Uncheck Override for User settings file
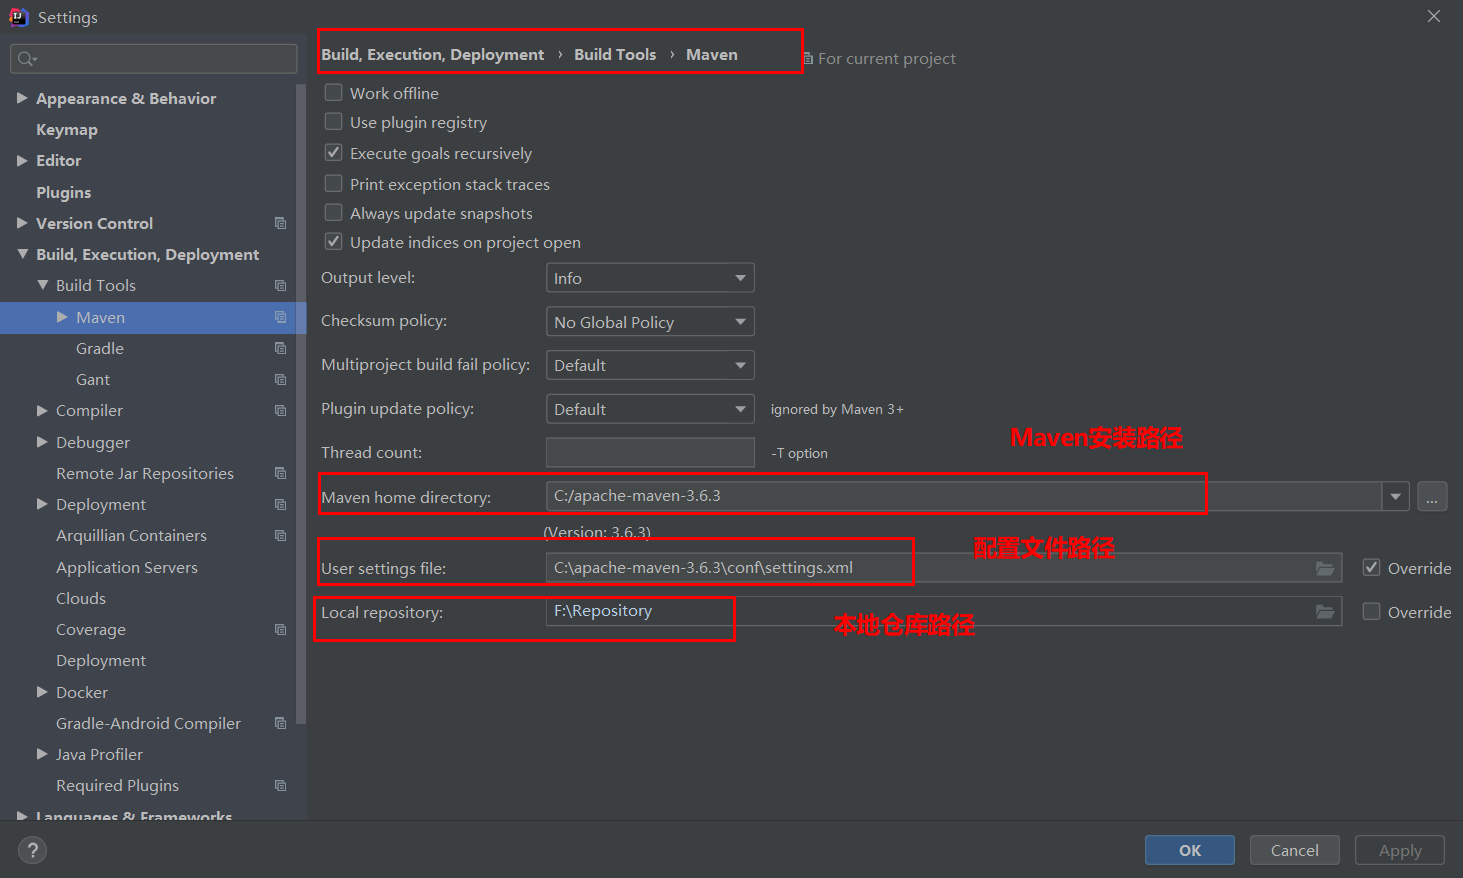 (1372, 567)
